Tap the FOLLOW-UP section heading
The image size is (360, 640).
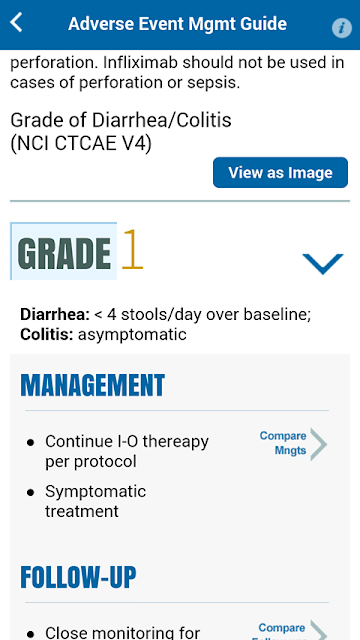[78, 577]
